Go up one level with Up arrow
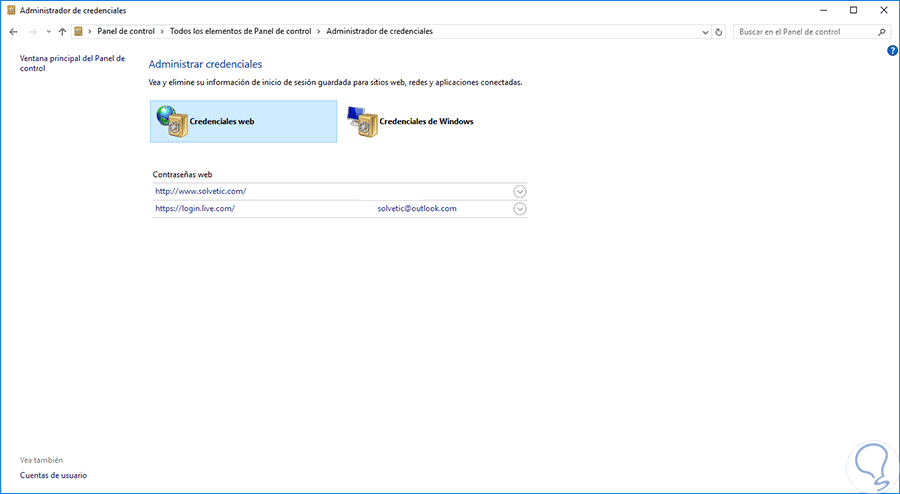This screenshot has width=900, height=494. click(x=63, y=32)
